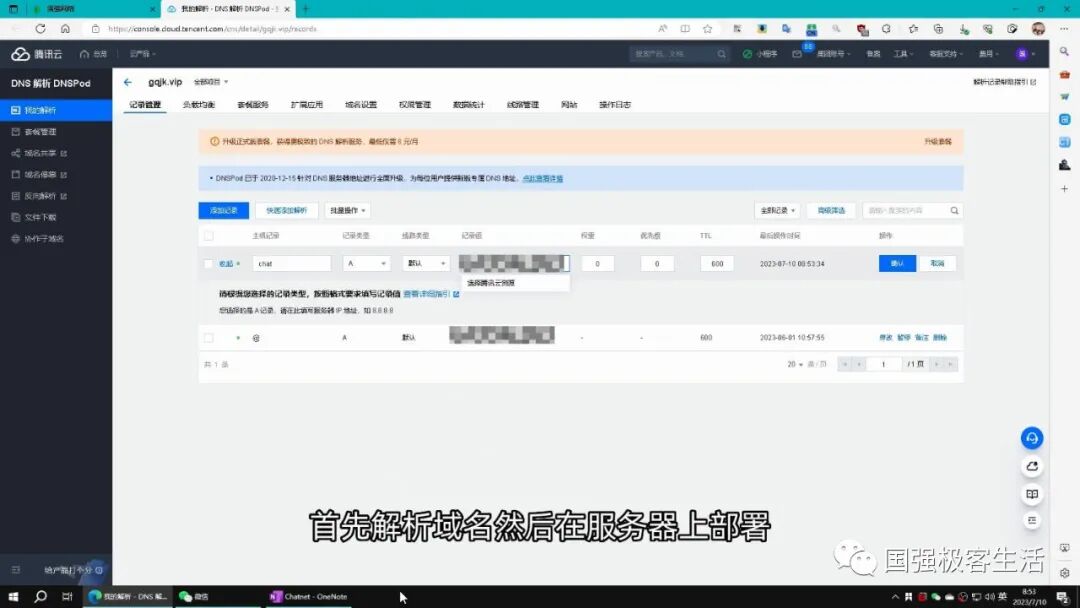The image size is (1080, 608).
Task: Switch to the load balancing tab
Action: 198,105
